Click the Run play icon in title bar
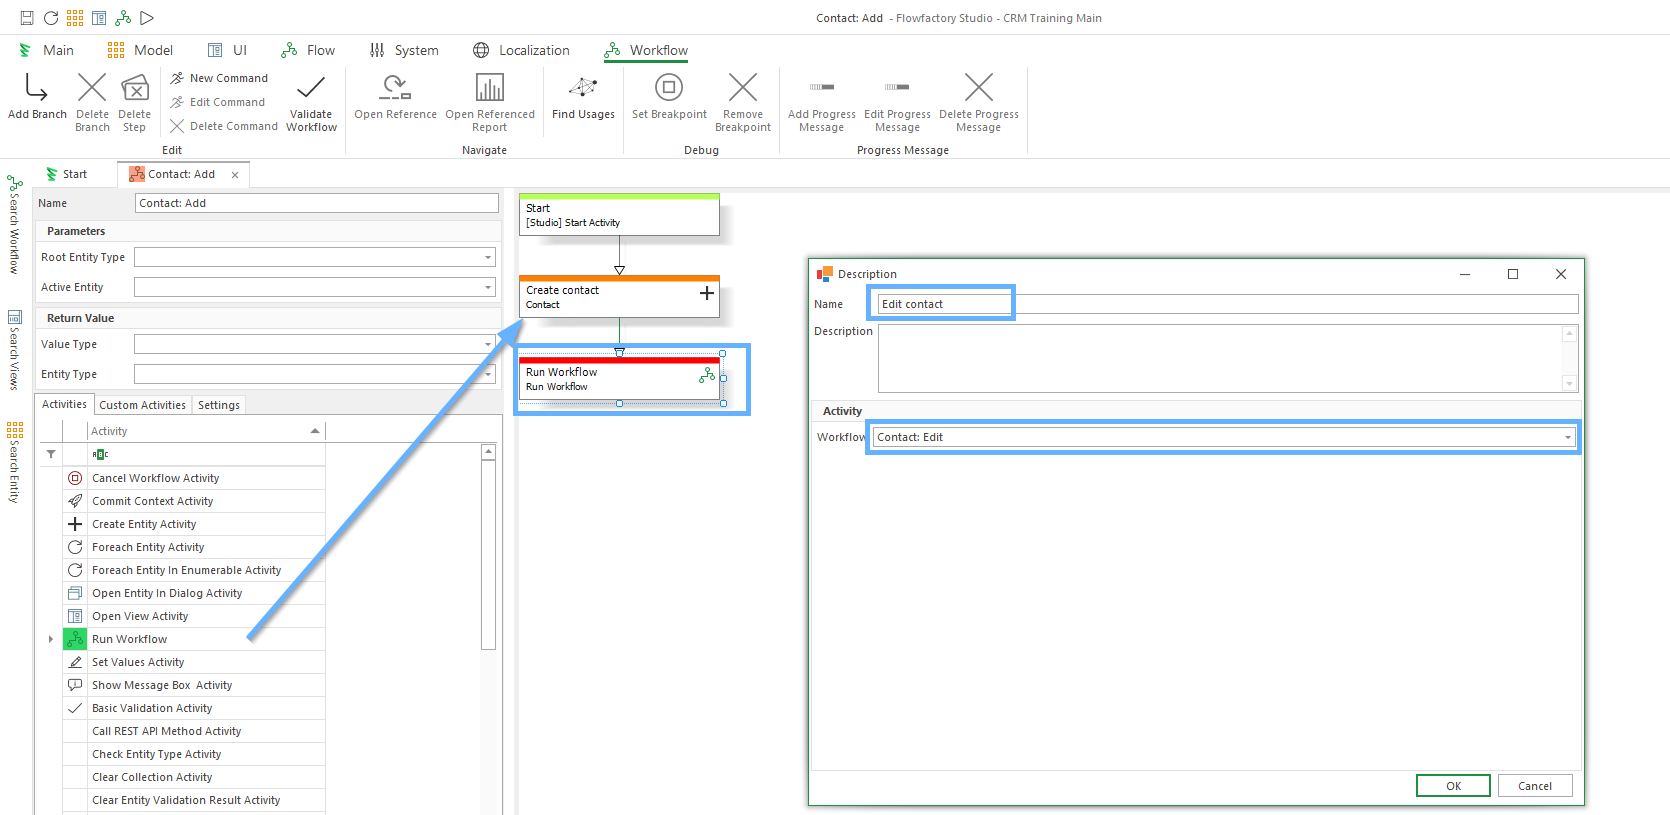The width and height of the screenshot is (1670, 815). 147,18
